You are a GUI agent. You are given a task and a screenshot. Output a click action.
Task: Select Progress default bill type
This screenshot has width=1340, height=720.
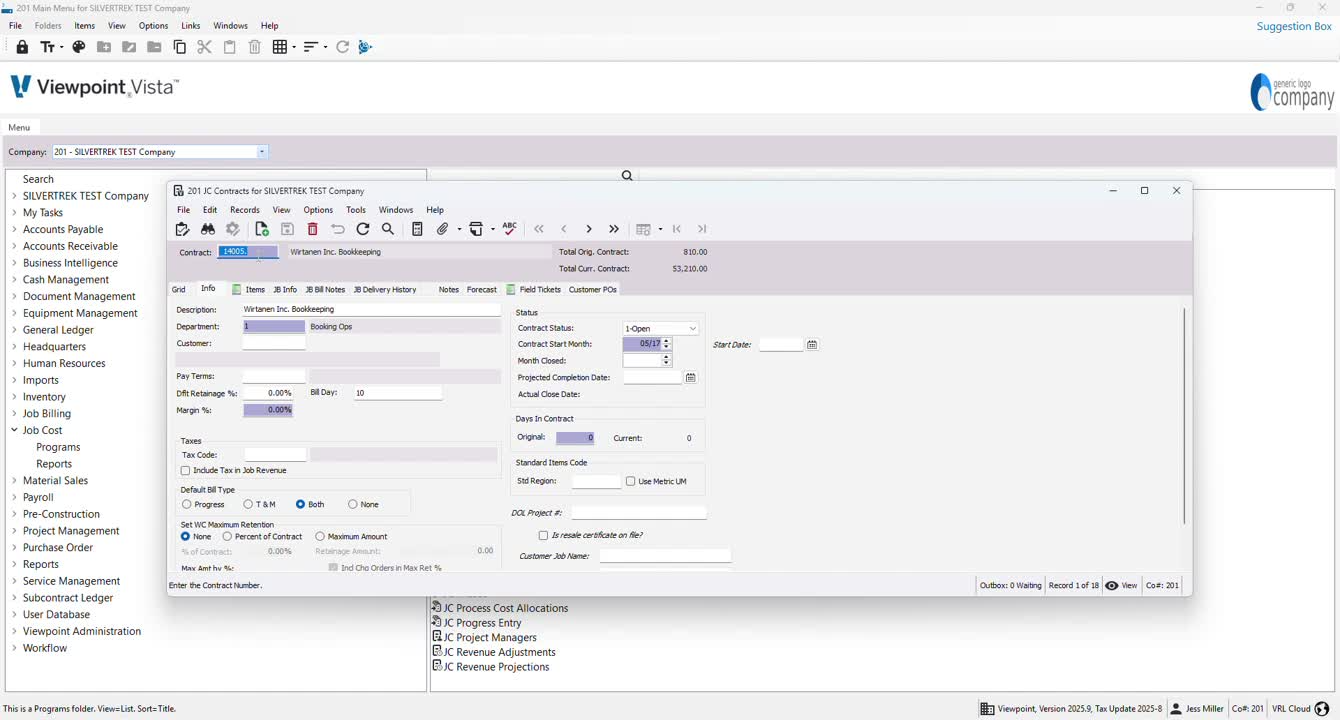pyautogui.click(x=187, y=504)
